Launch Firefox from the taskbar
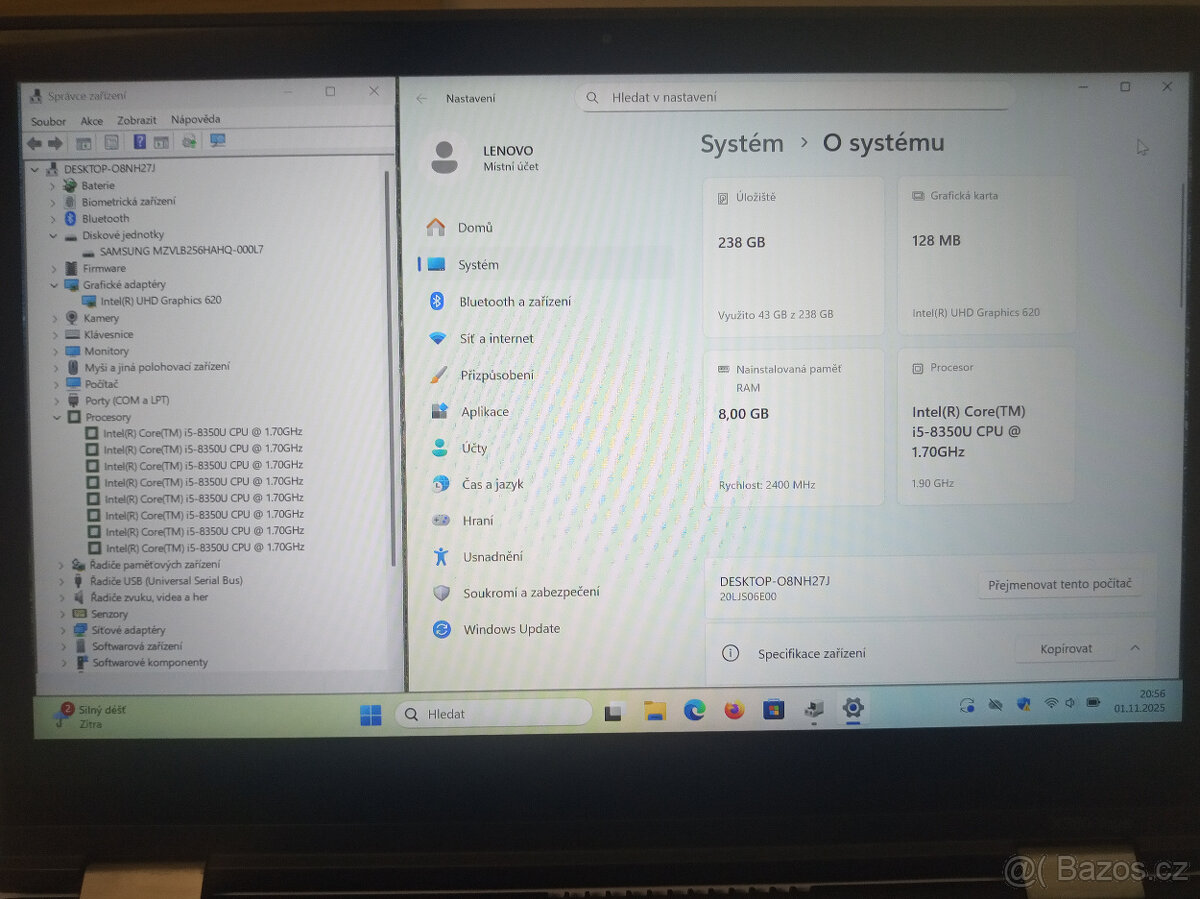The image size is (1200, 899). click(735, 710)
